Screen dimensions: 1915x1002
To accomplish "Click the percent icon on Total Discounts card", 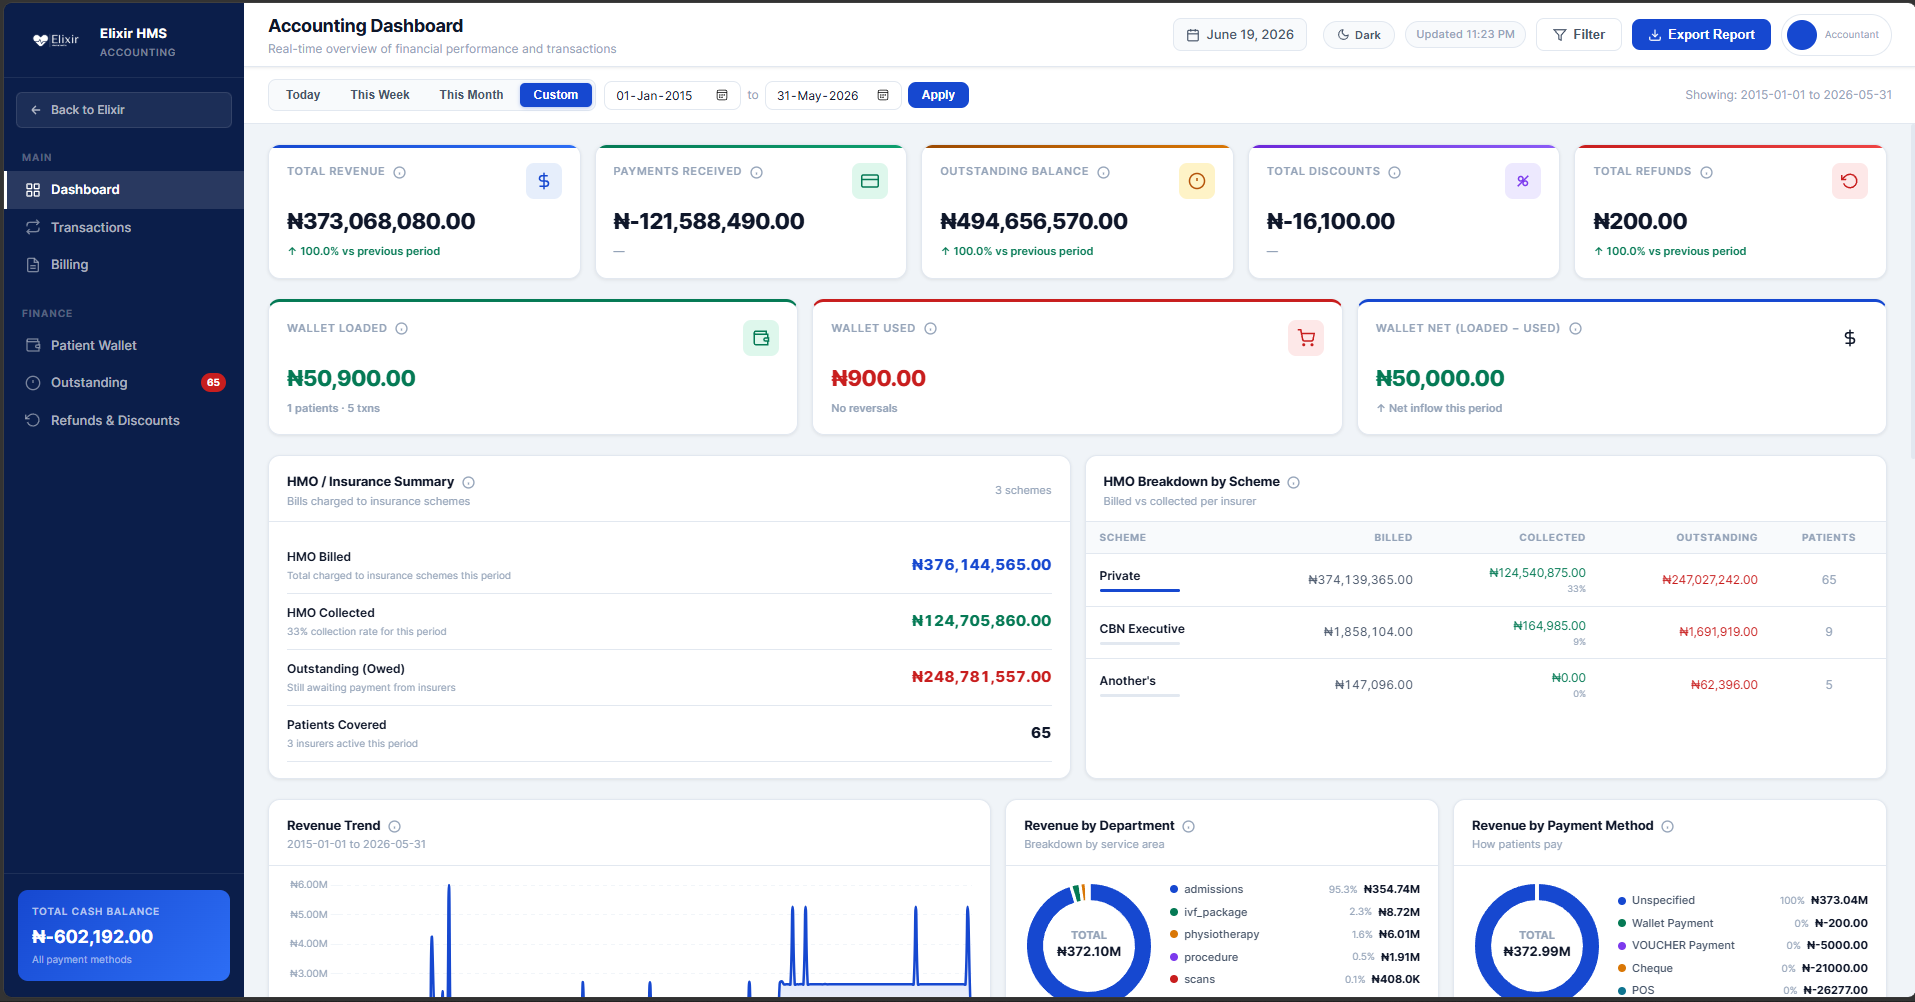I will (1523, 181).
